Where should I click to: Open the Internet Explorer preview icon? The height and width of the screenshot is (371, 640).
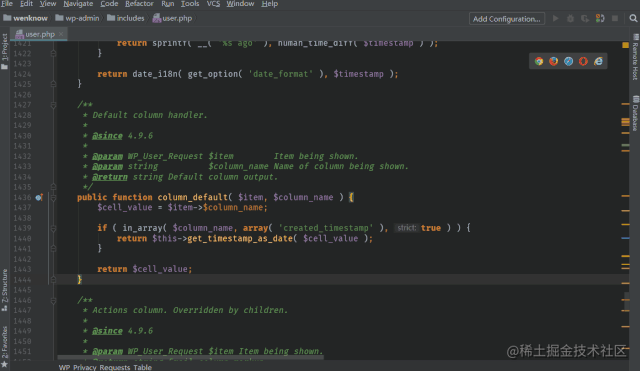tap(598, 61)
